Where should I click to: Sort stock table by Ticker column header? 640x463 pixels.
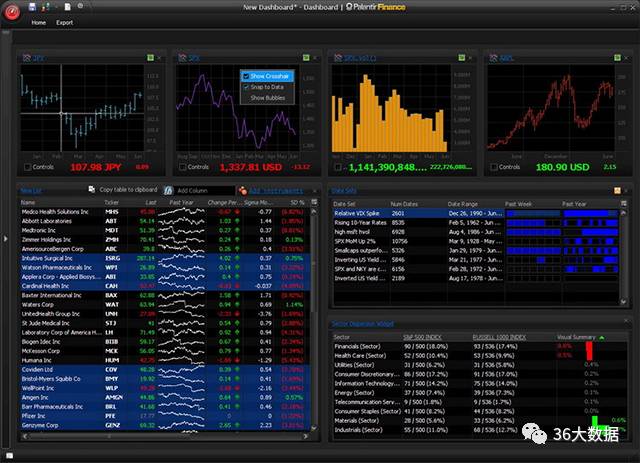[111, 203]
